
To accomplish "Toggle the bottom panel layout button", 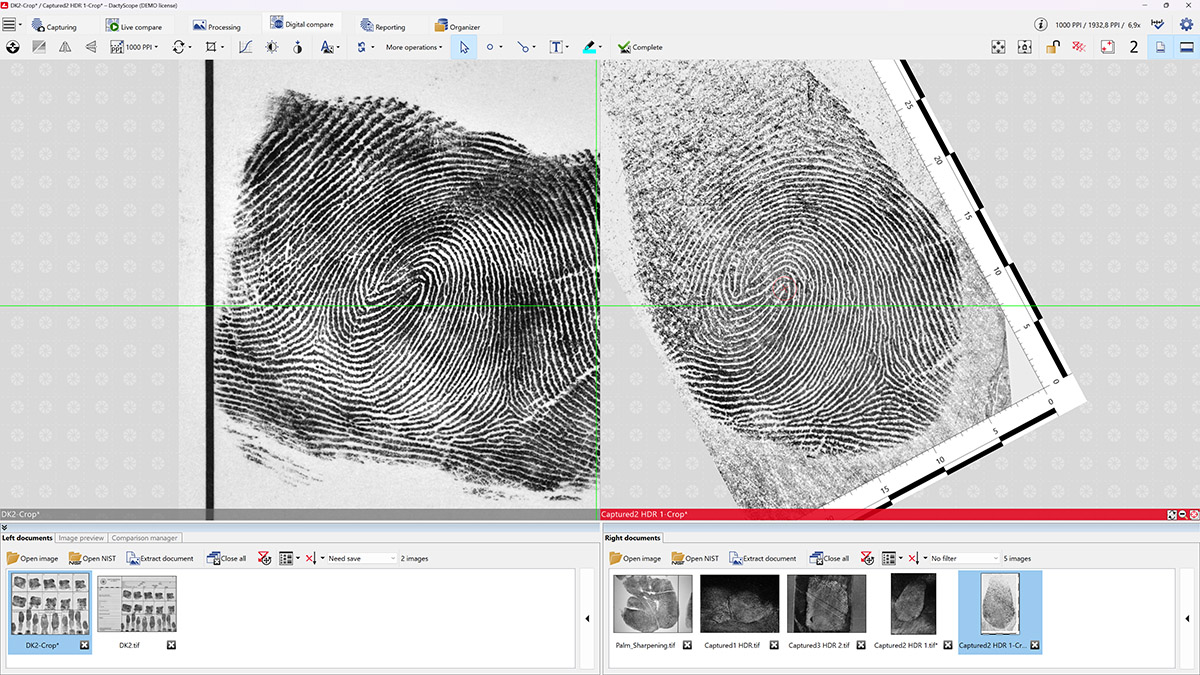I will point(1186,47).
